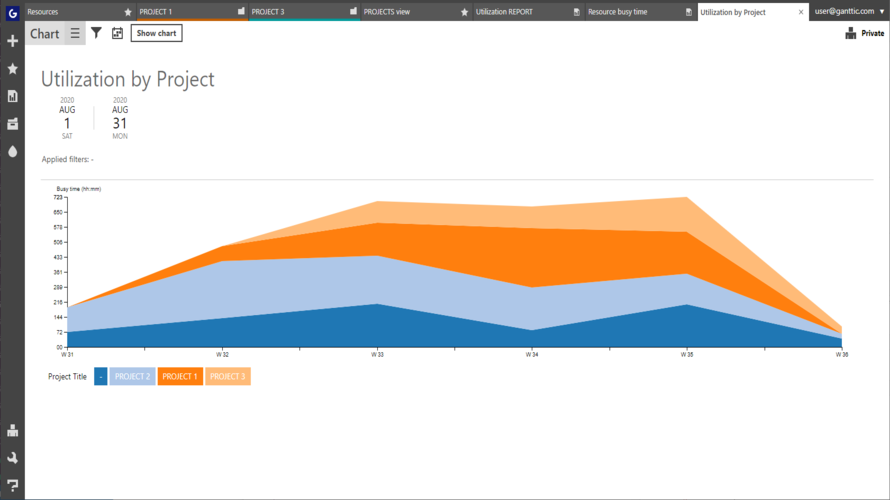Click the Show chart button
Screen dimensions: 890x500
156,33
